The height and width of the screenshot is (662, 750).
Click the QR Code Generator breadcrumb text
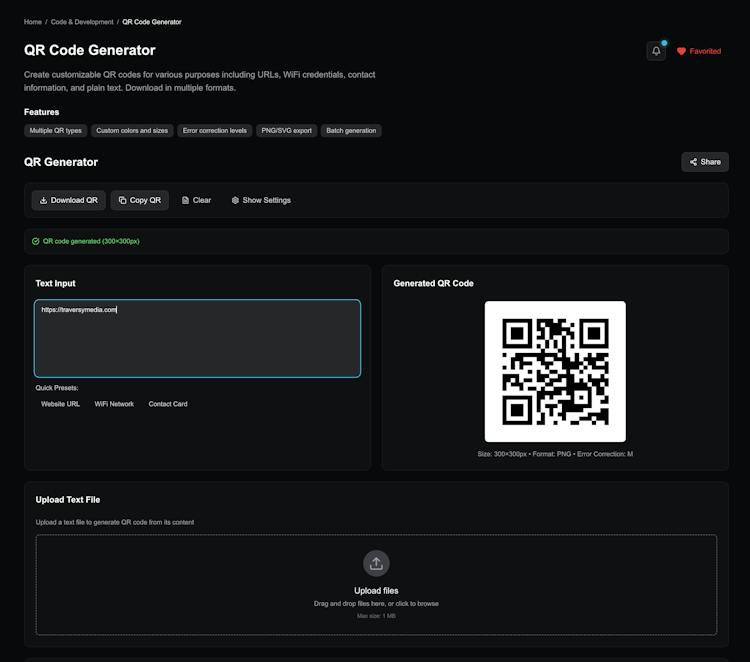point(152,22)
